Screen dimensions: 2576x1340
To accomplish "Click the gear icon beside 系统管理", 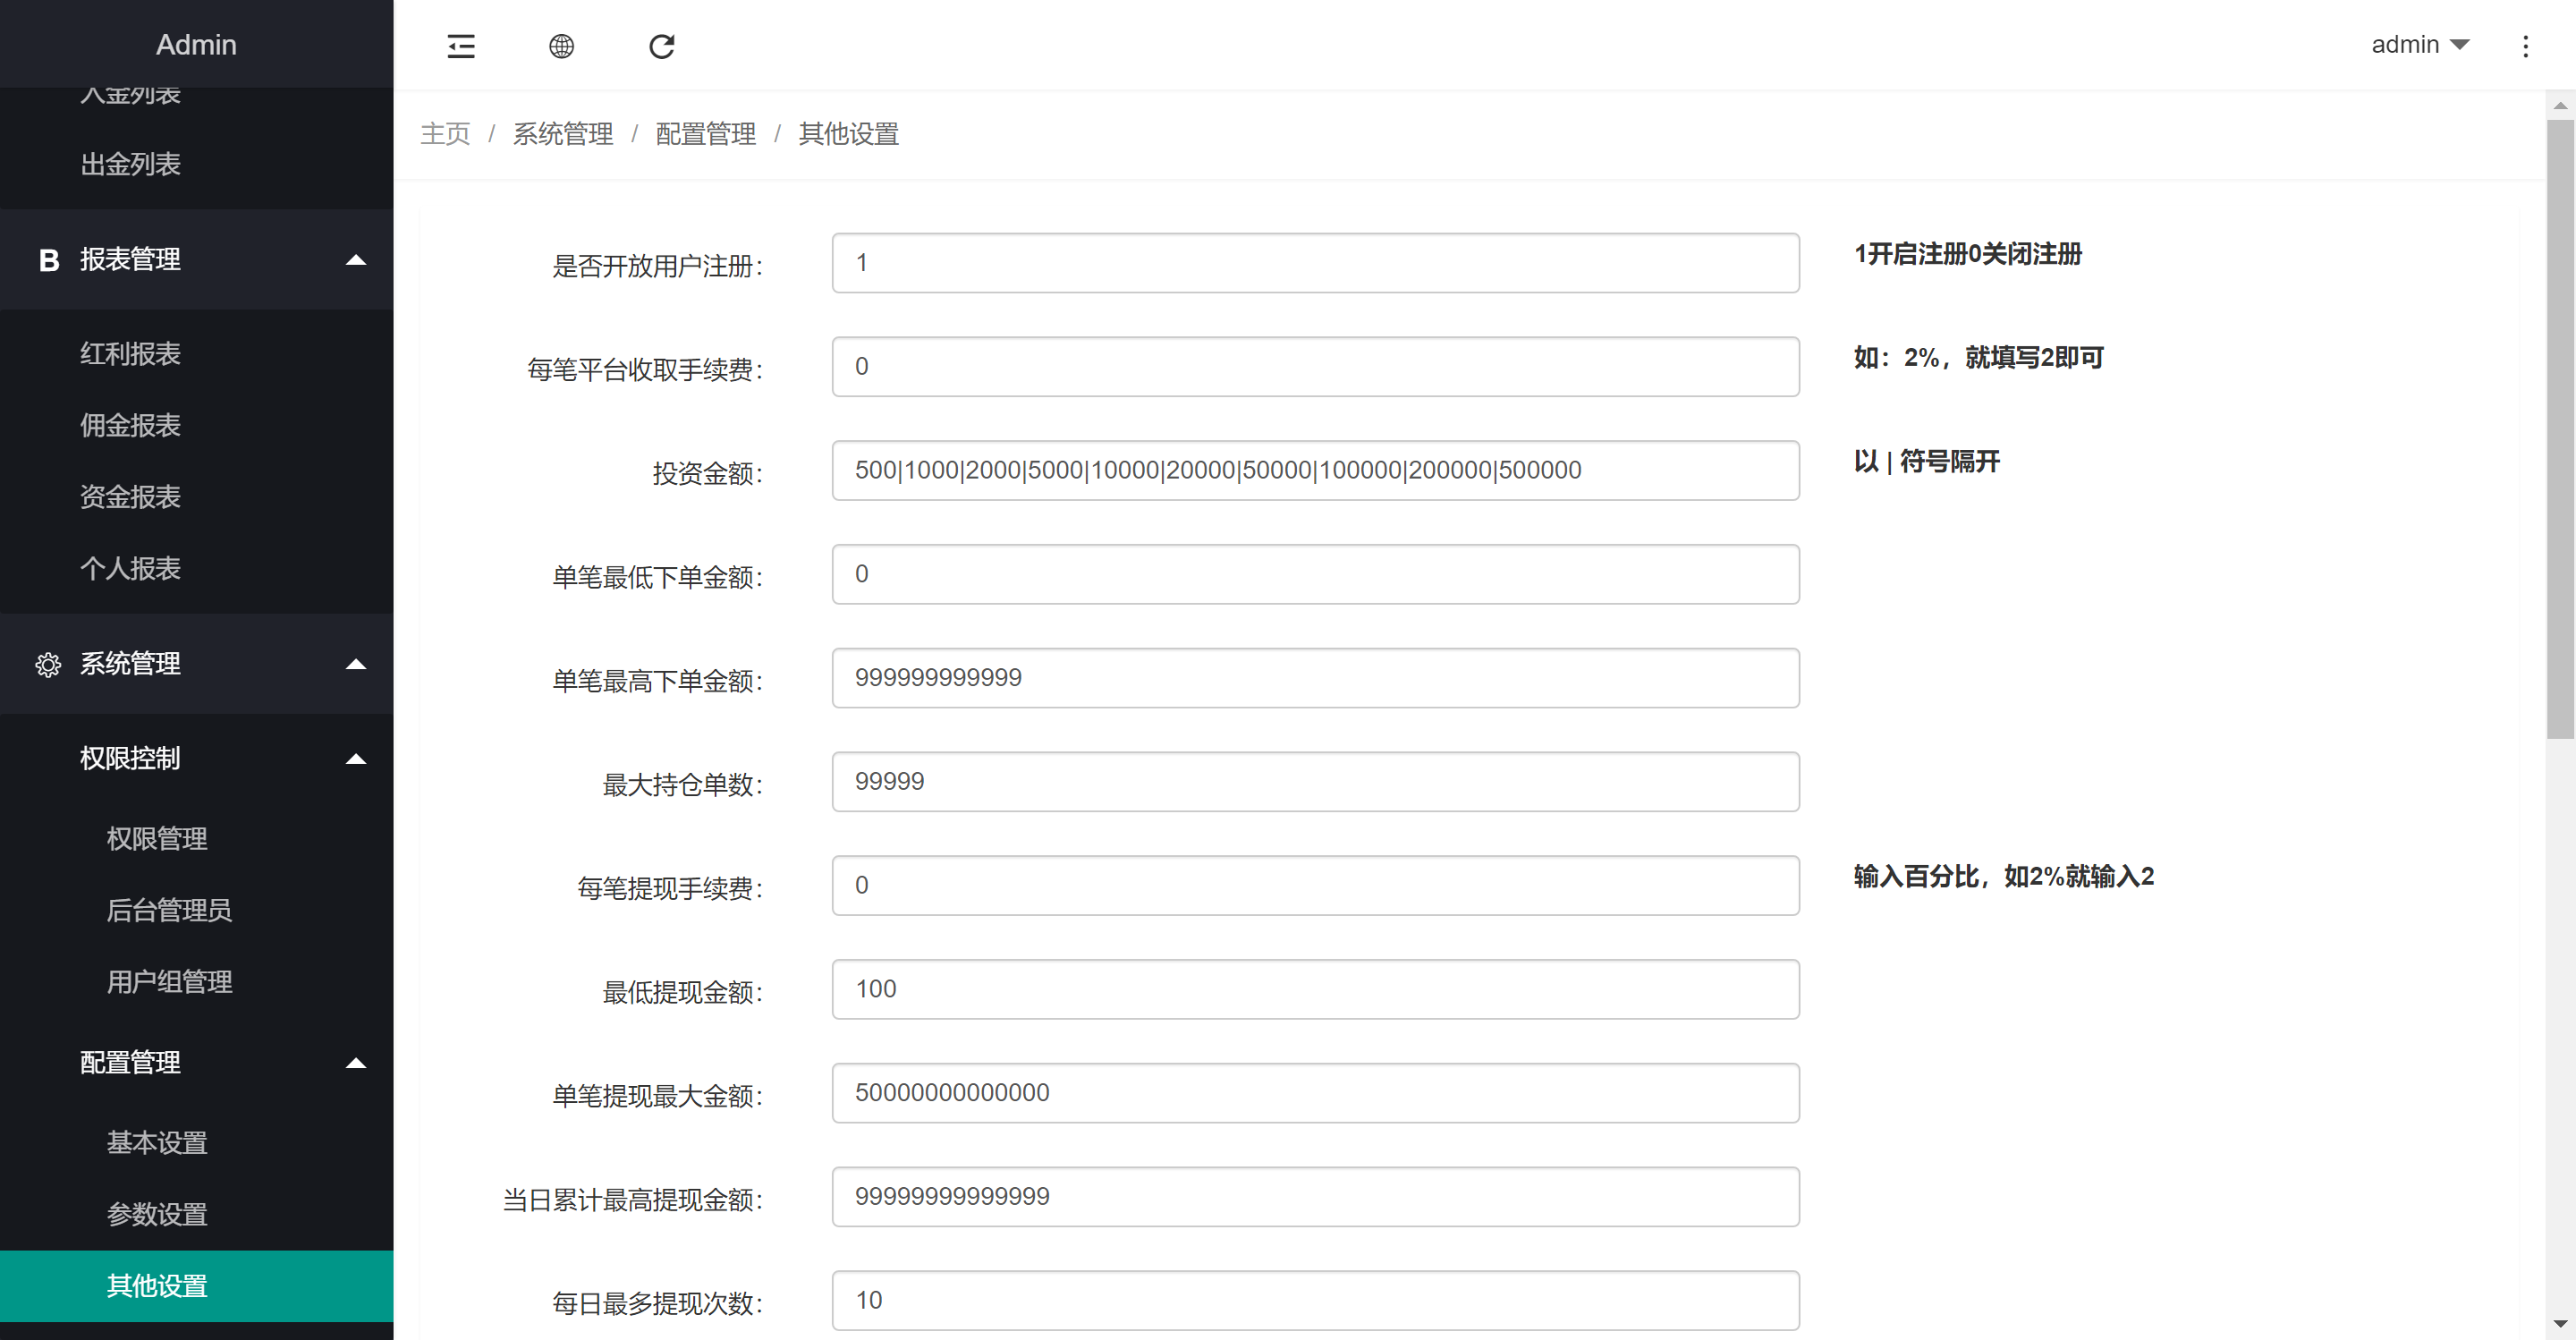I will pyautogui.click(x=48, y=665).
